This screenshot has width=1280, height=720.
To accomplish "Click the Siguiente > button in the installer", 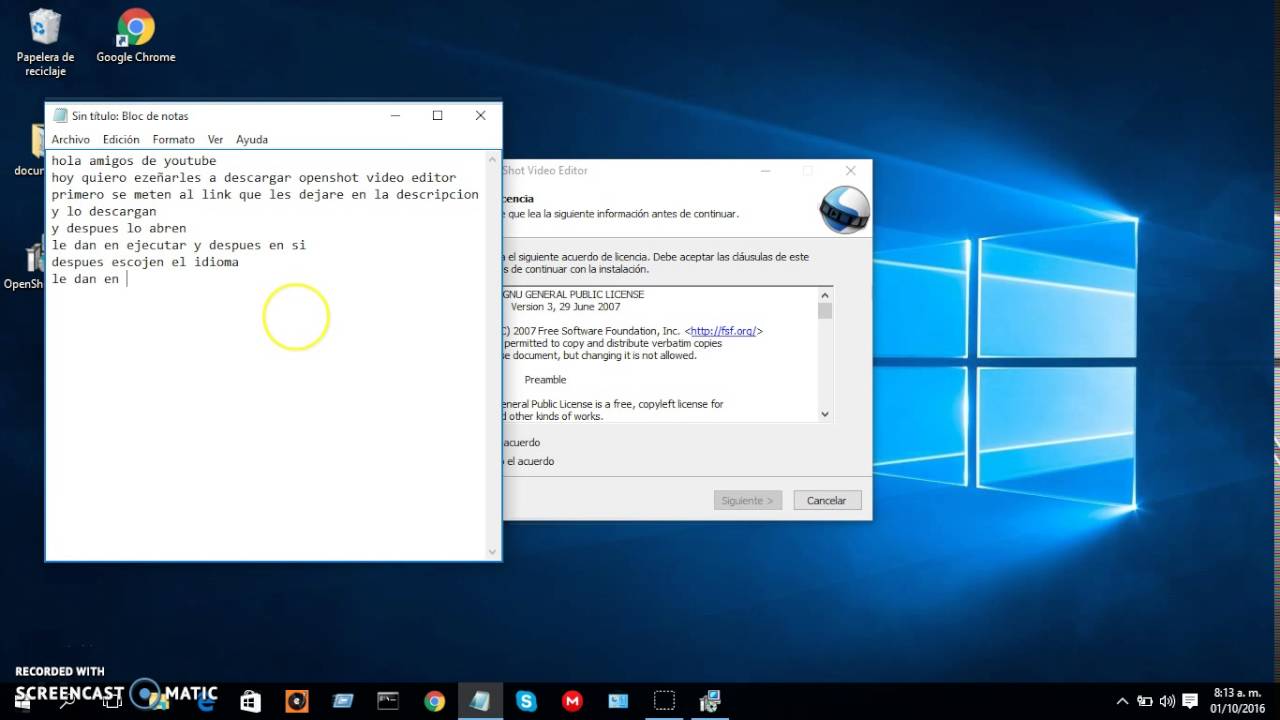I will (x=748, y=500).
